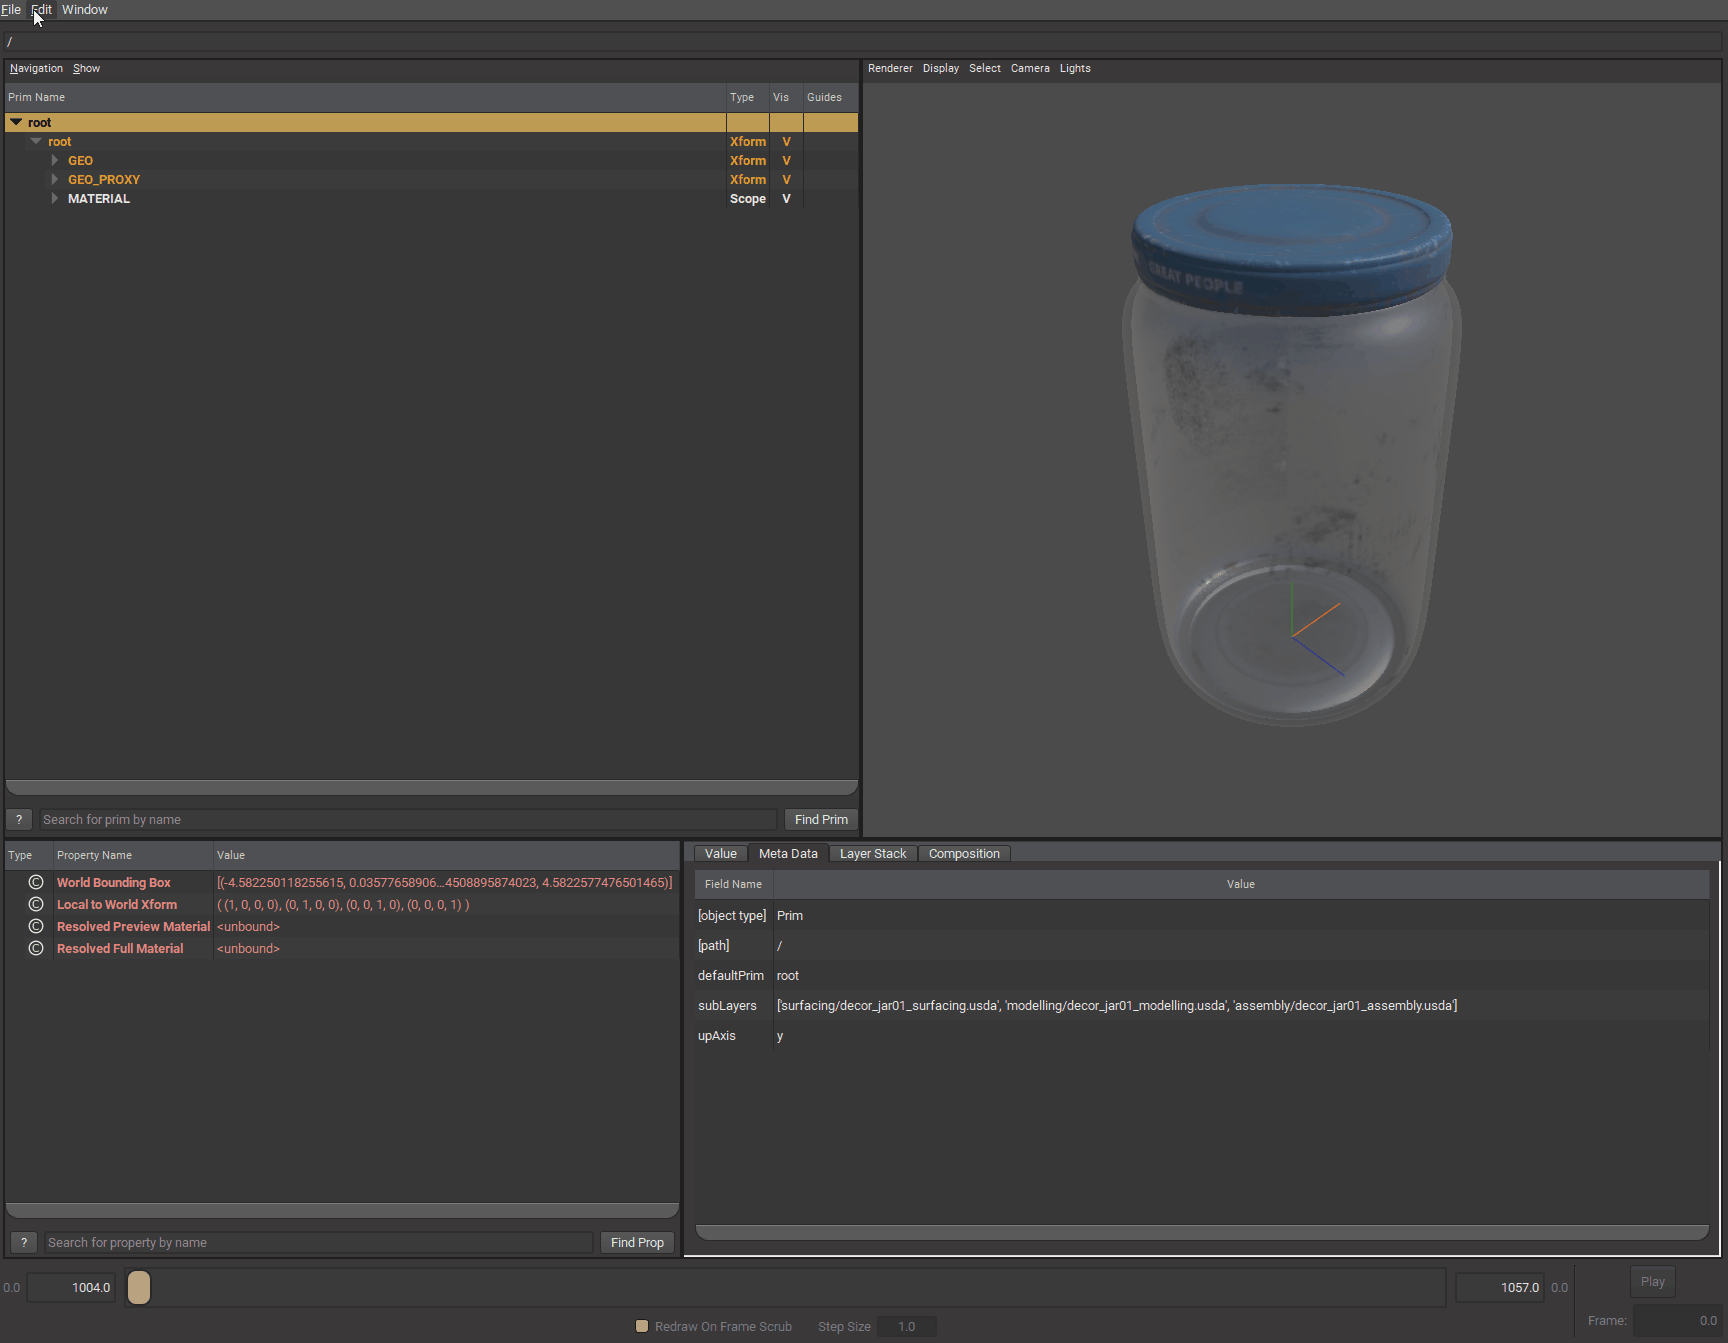
Task: Expand the GEO_PROXY prim node
Action: (x=55, y=180)
